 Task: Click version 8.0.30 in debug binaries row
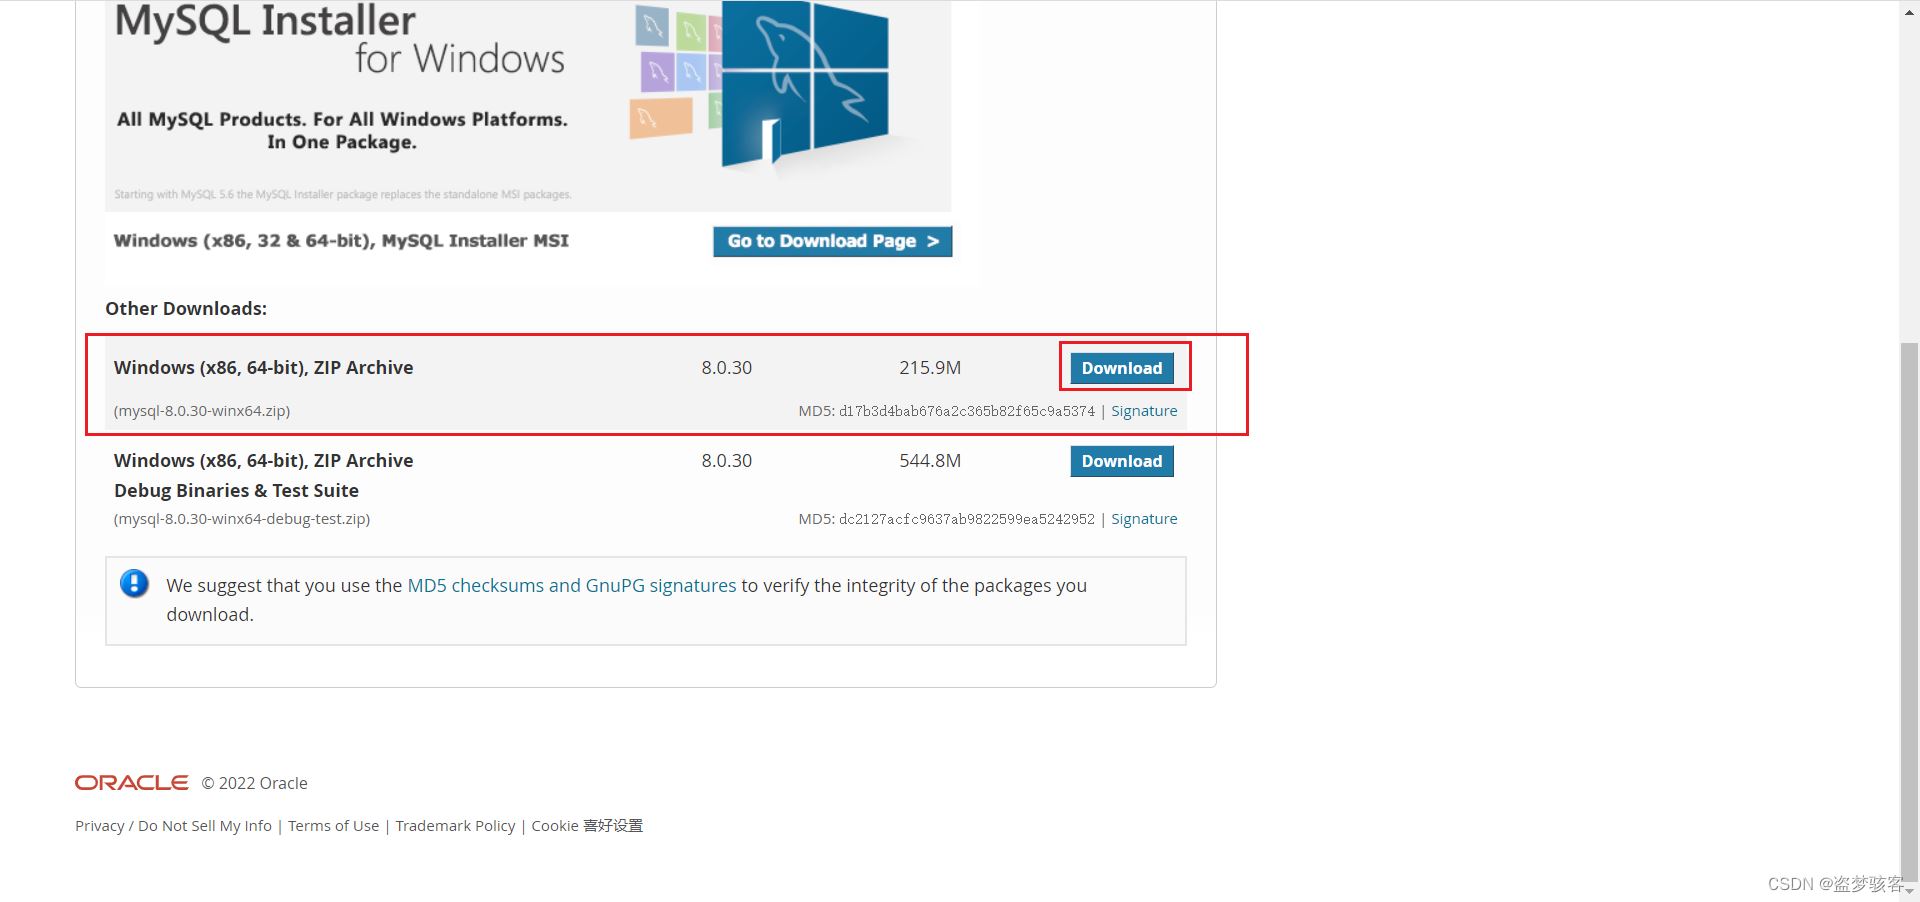pos(727,461)
